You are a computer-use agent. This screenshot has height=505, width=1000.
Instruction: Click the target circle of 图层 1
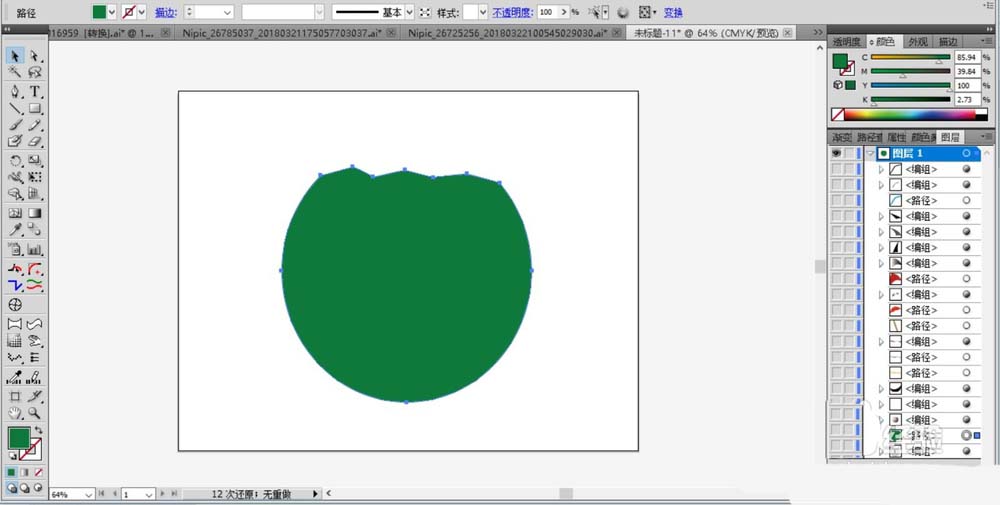coord(967,154)
